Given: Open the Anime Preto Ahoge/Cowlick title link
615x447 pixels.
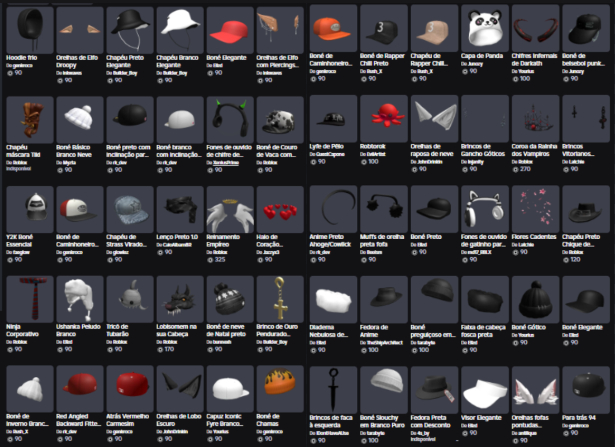Looking at the screenshot, I should pos(330,240).
